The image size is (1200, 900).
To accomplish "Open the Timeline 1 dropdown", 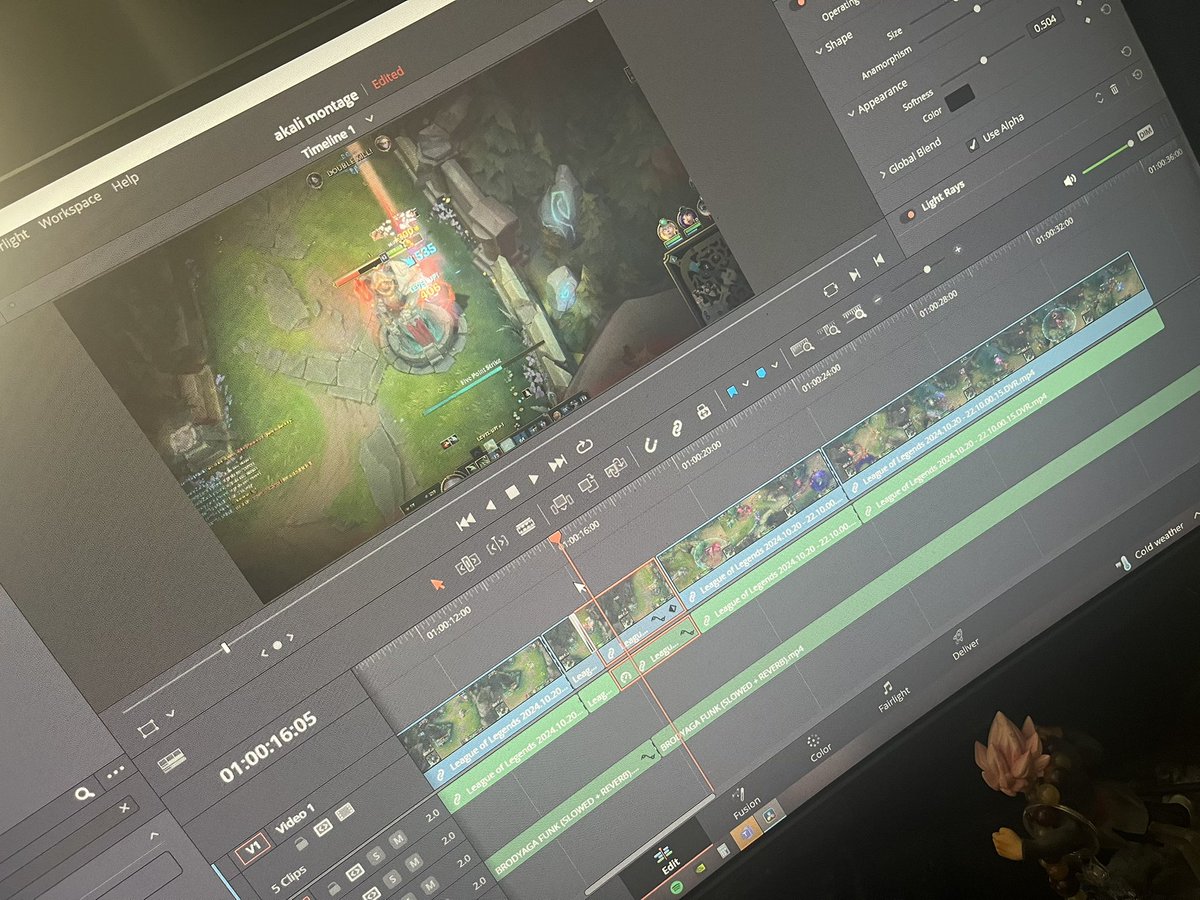I will pos(370,118).
